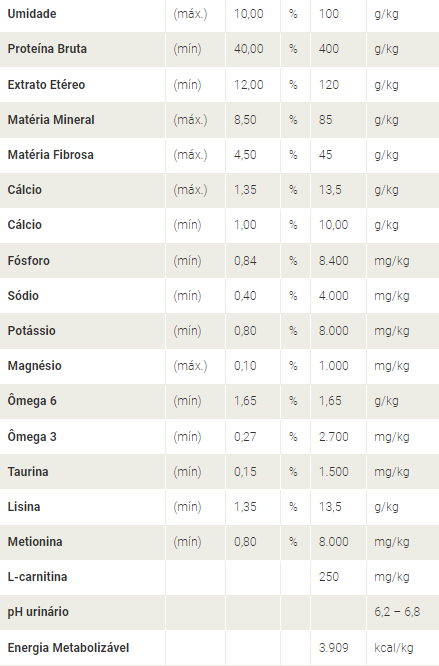
Task: Click the Ômega 3 label
Action: pos(32,437)
